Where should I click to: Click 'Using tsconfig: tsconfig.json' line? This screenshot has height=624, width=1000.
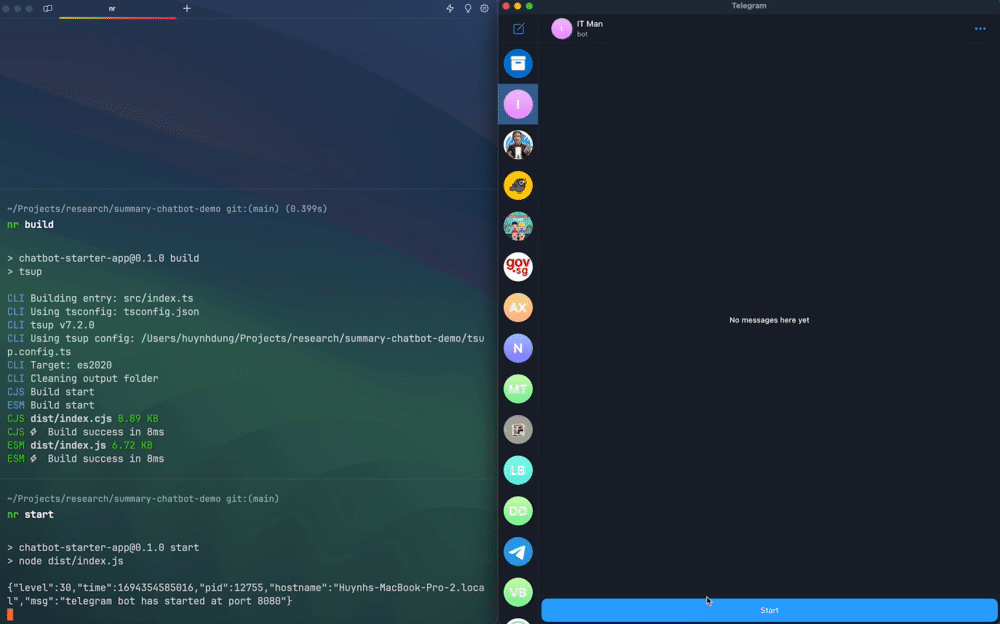coord(115,311)
